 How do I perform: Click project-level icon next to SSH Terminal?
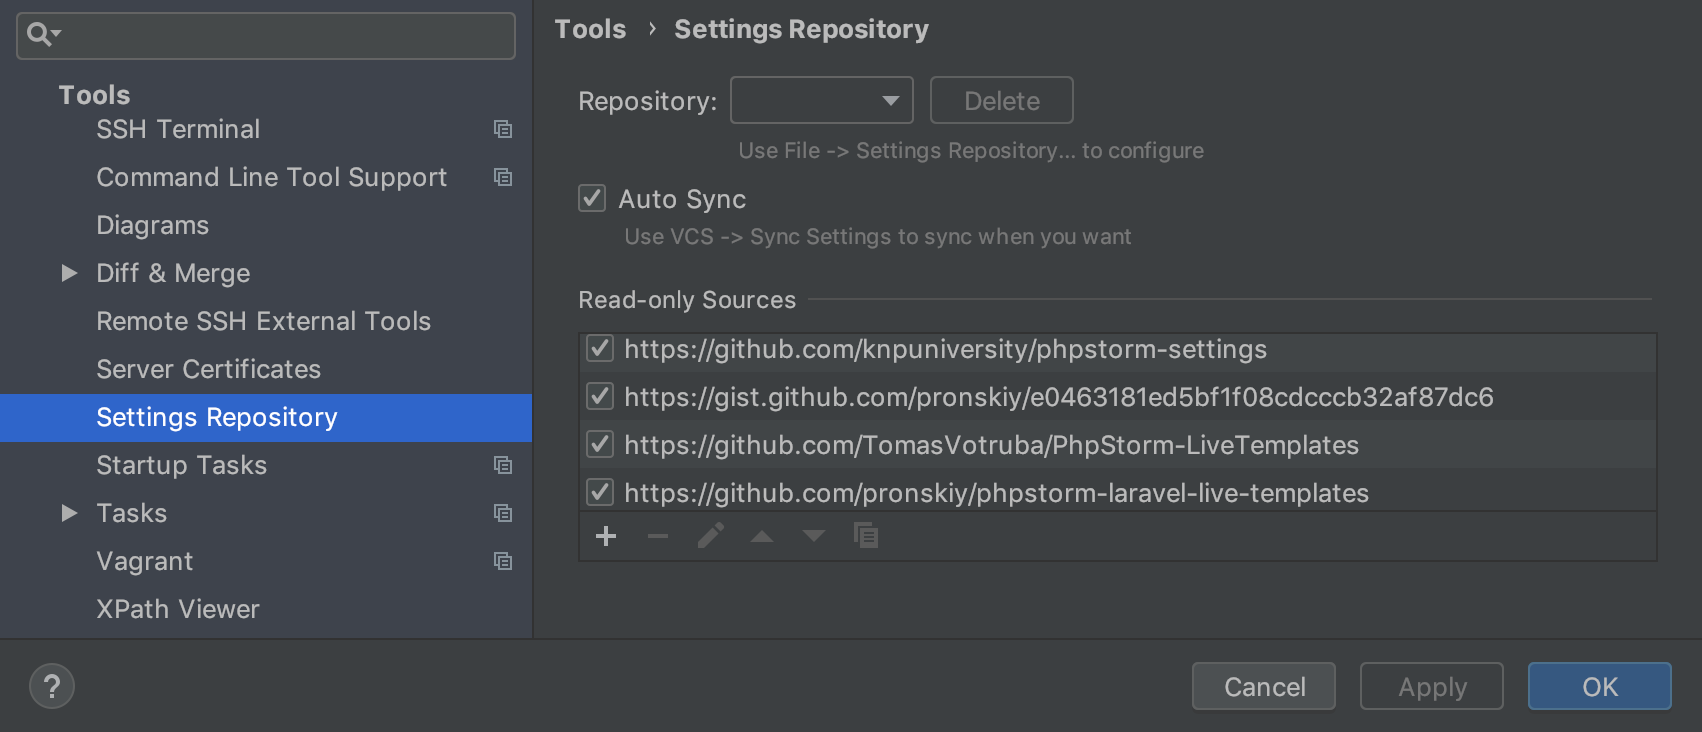(503, 129)
